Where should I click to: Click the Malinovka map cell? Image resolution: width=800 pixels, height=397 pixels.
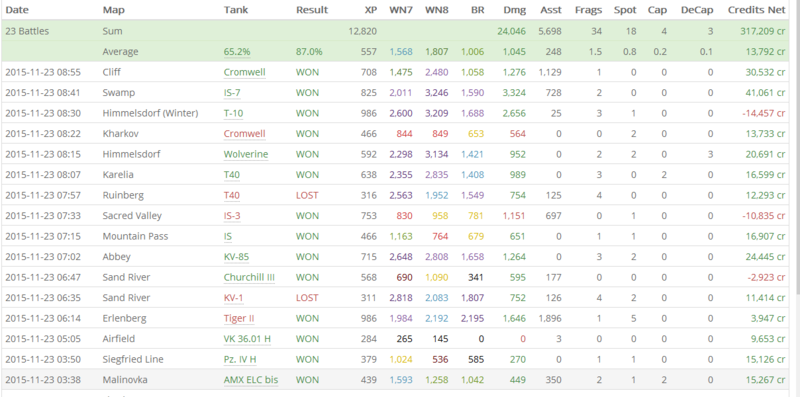pos(125,380)
